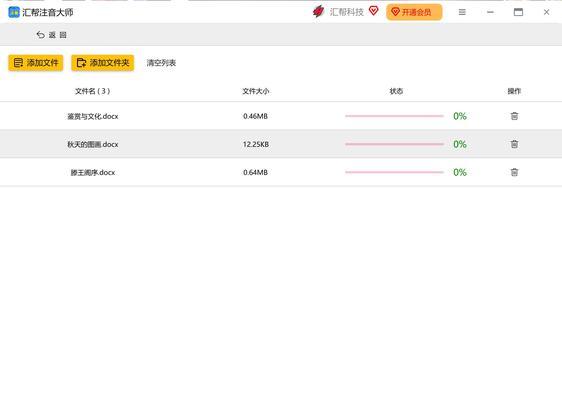
Task: Delete the 鉴赏与文化.docx file with trash icon
Action: [514, 116]
